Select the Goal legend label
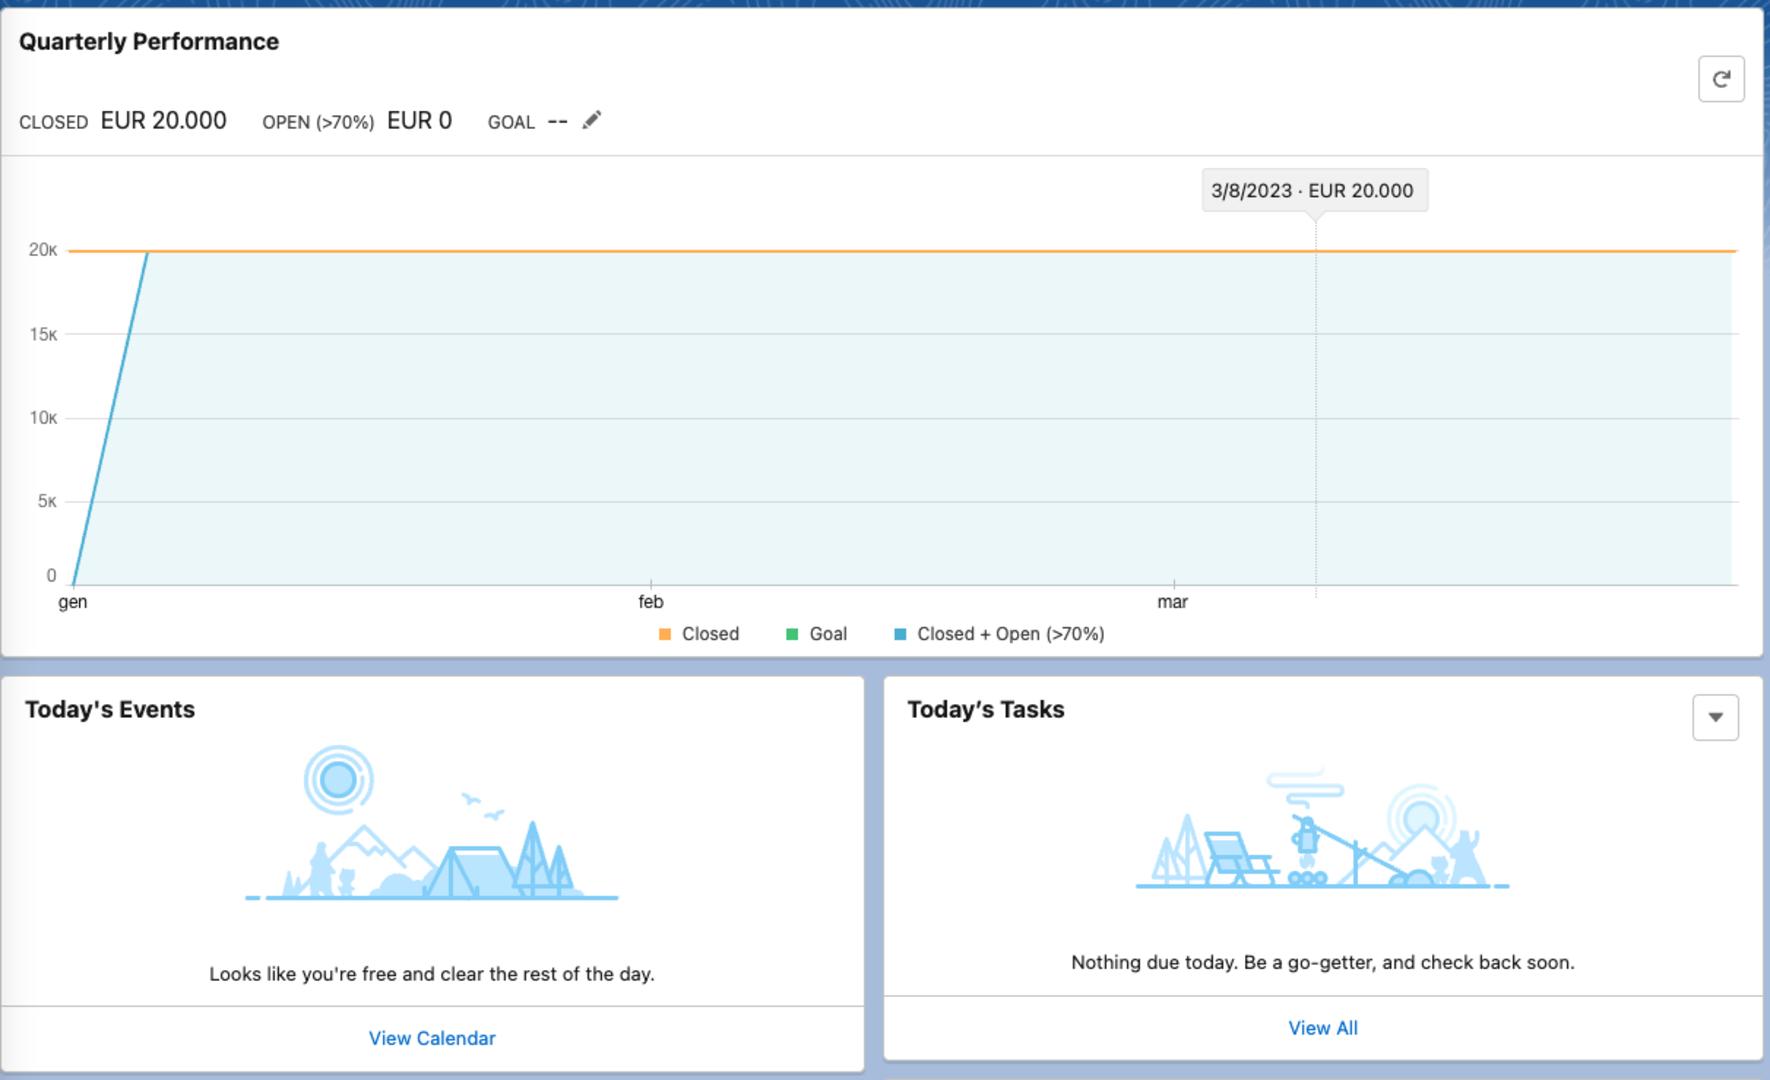1770x1080 pixels. (x=828, y=634)
